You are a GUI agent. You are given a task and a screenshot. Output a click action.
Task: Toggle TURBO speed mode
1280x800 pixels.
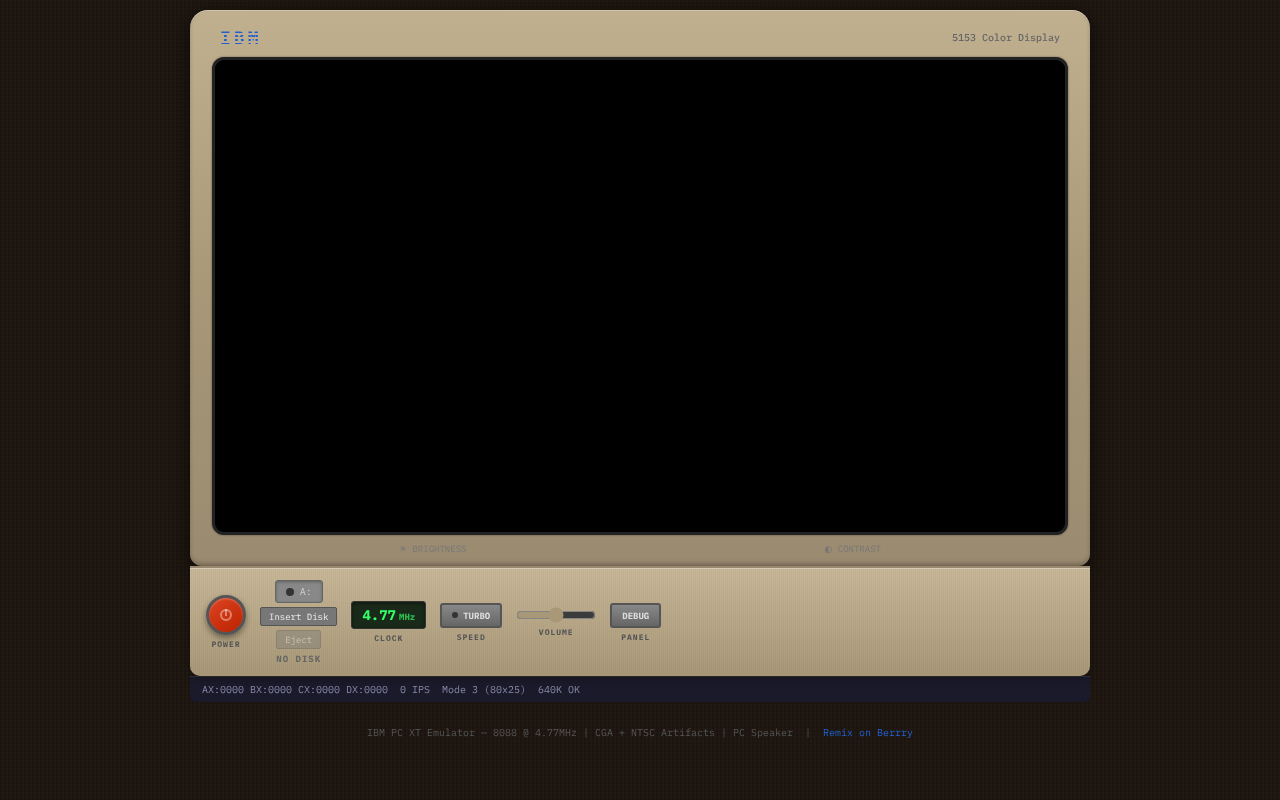tap(470, 615)
